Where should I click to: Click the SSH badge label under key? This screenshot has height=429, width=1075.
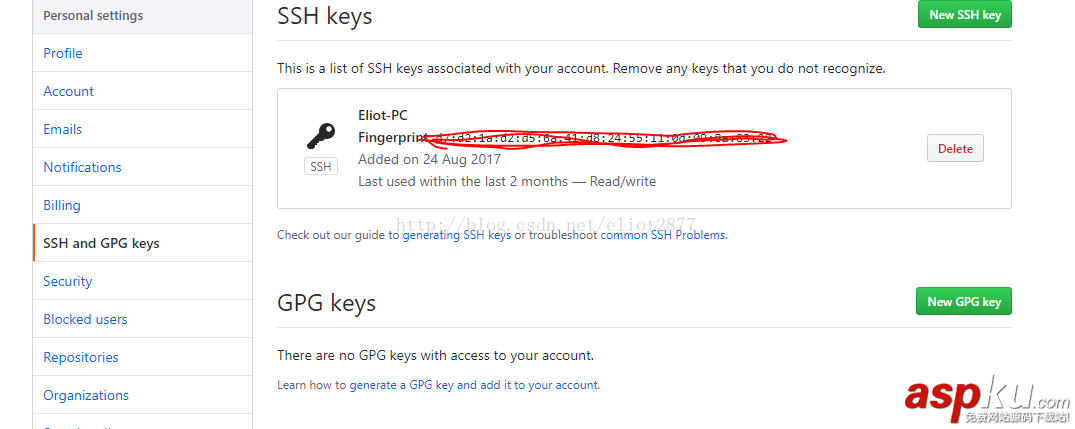(321, 167)
